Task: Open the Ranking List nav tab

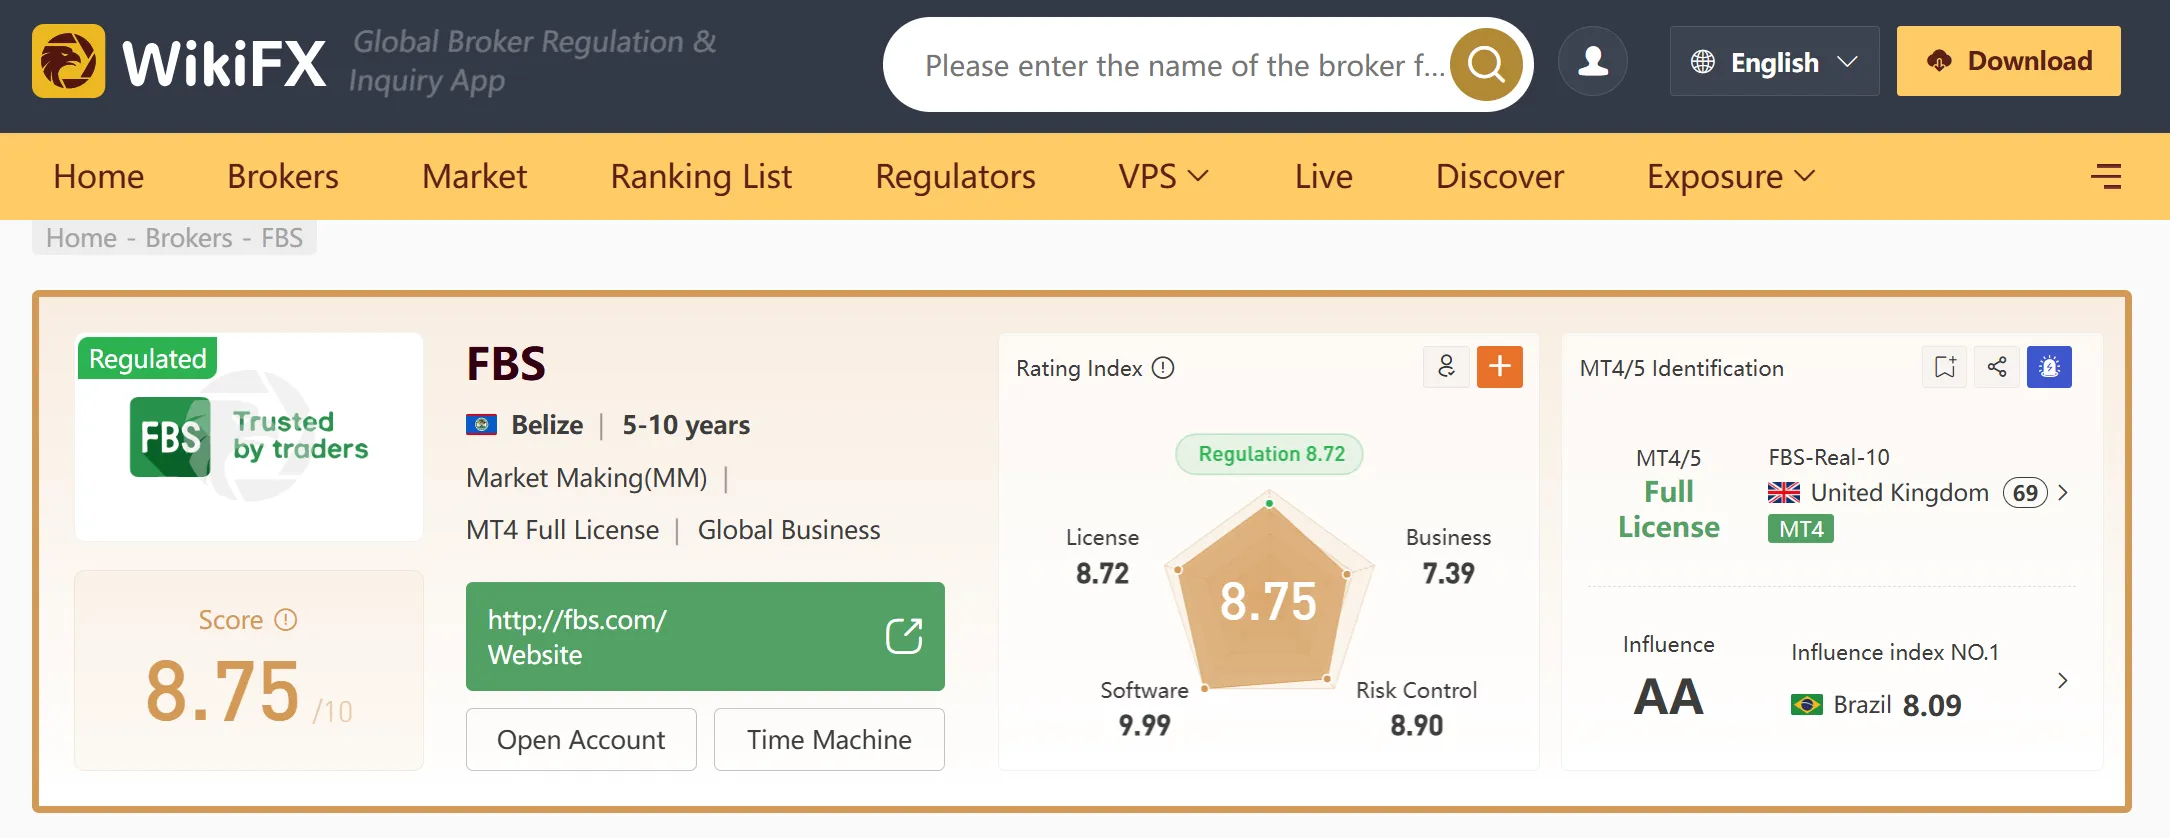Action: pyautogui.click(x=701, y=177)
